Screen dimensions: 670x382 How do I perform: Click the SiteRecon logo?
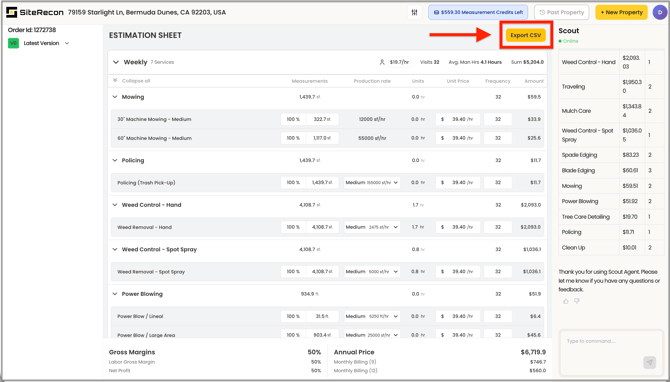tap(35, 12)
